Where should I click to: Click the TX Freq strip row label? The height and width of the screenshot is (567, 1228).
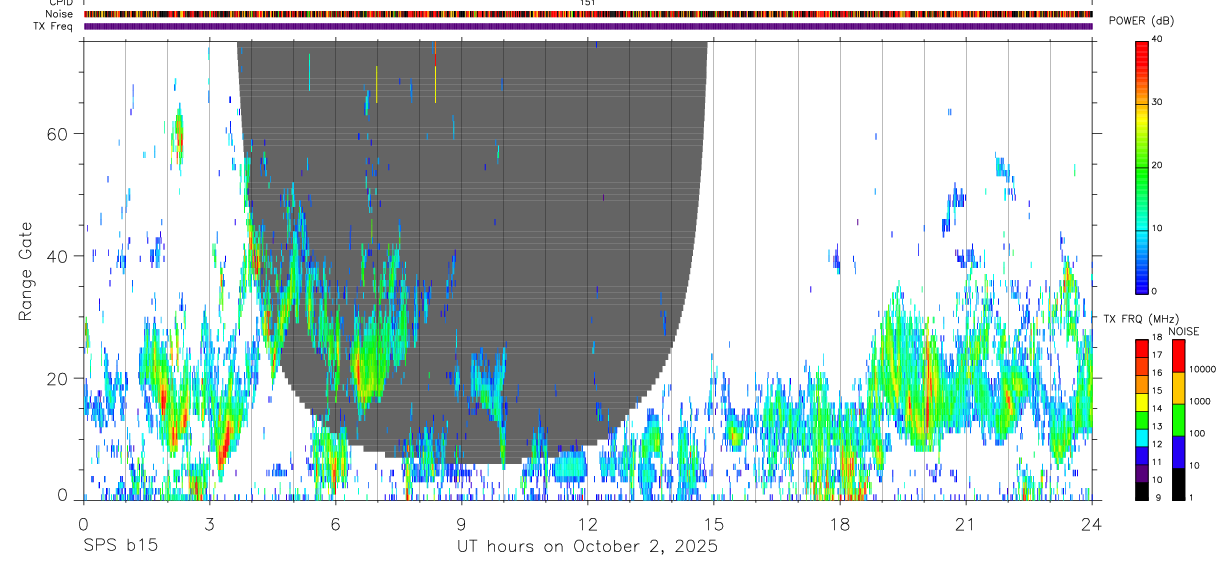coord(54,26)
